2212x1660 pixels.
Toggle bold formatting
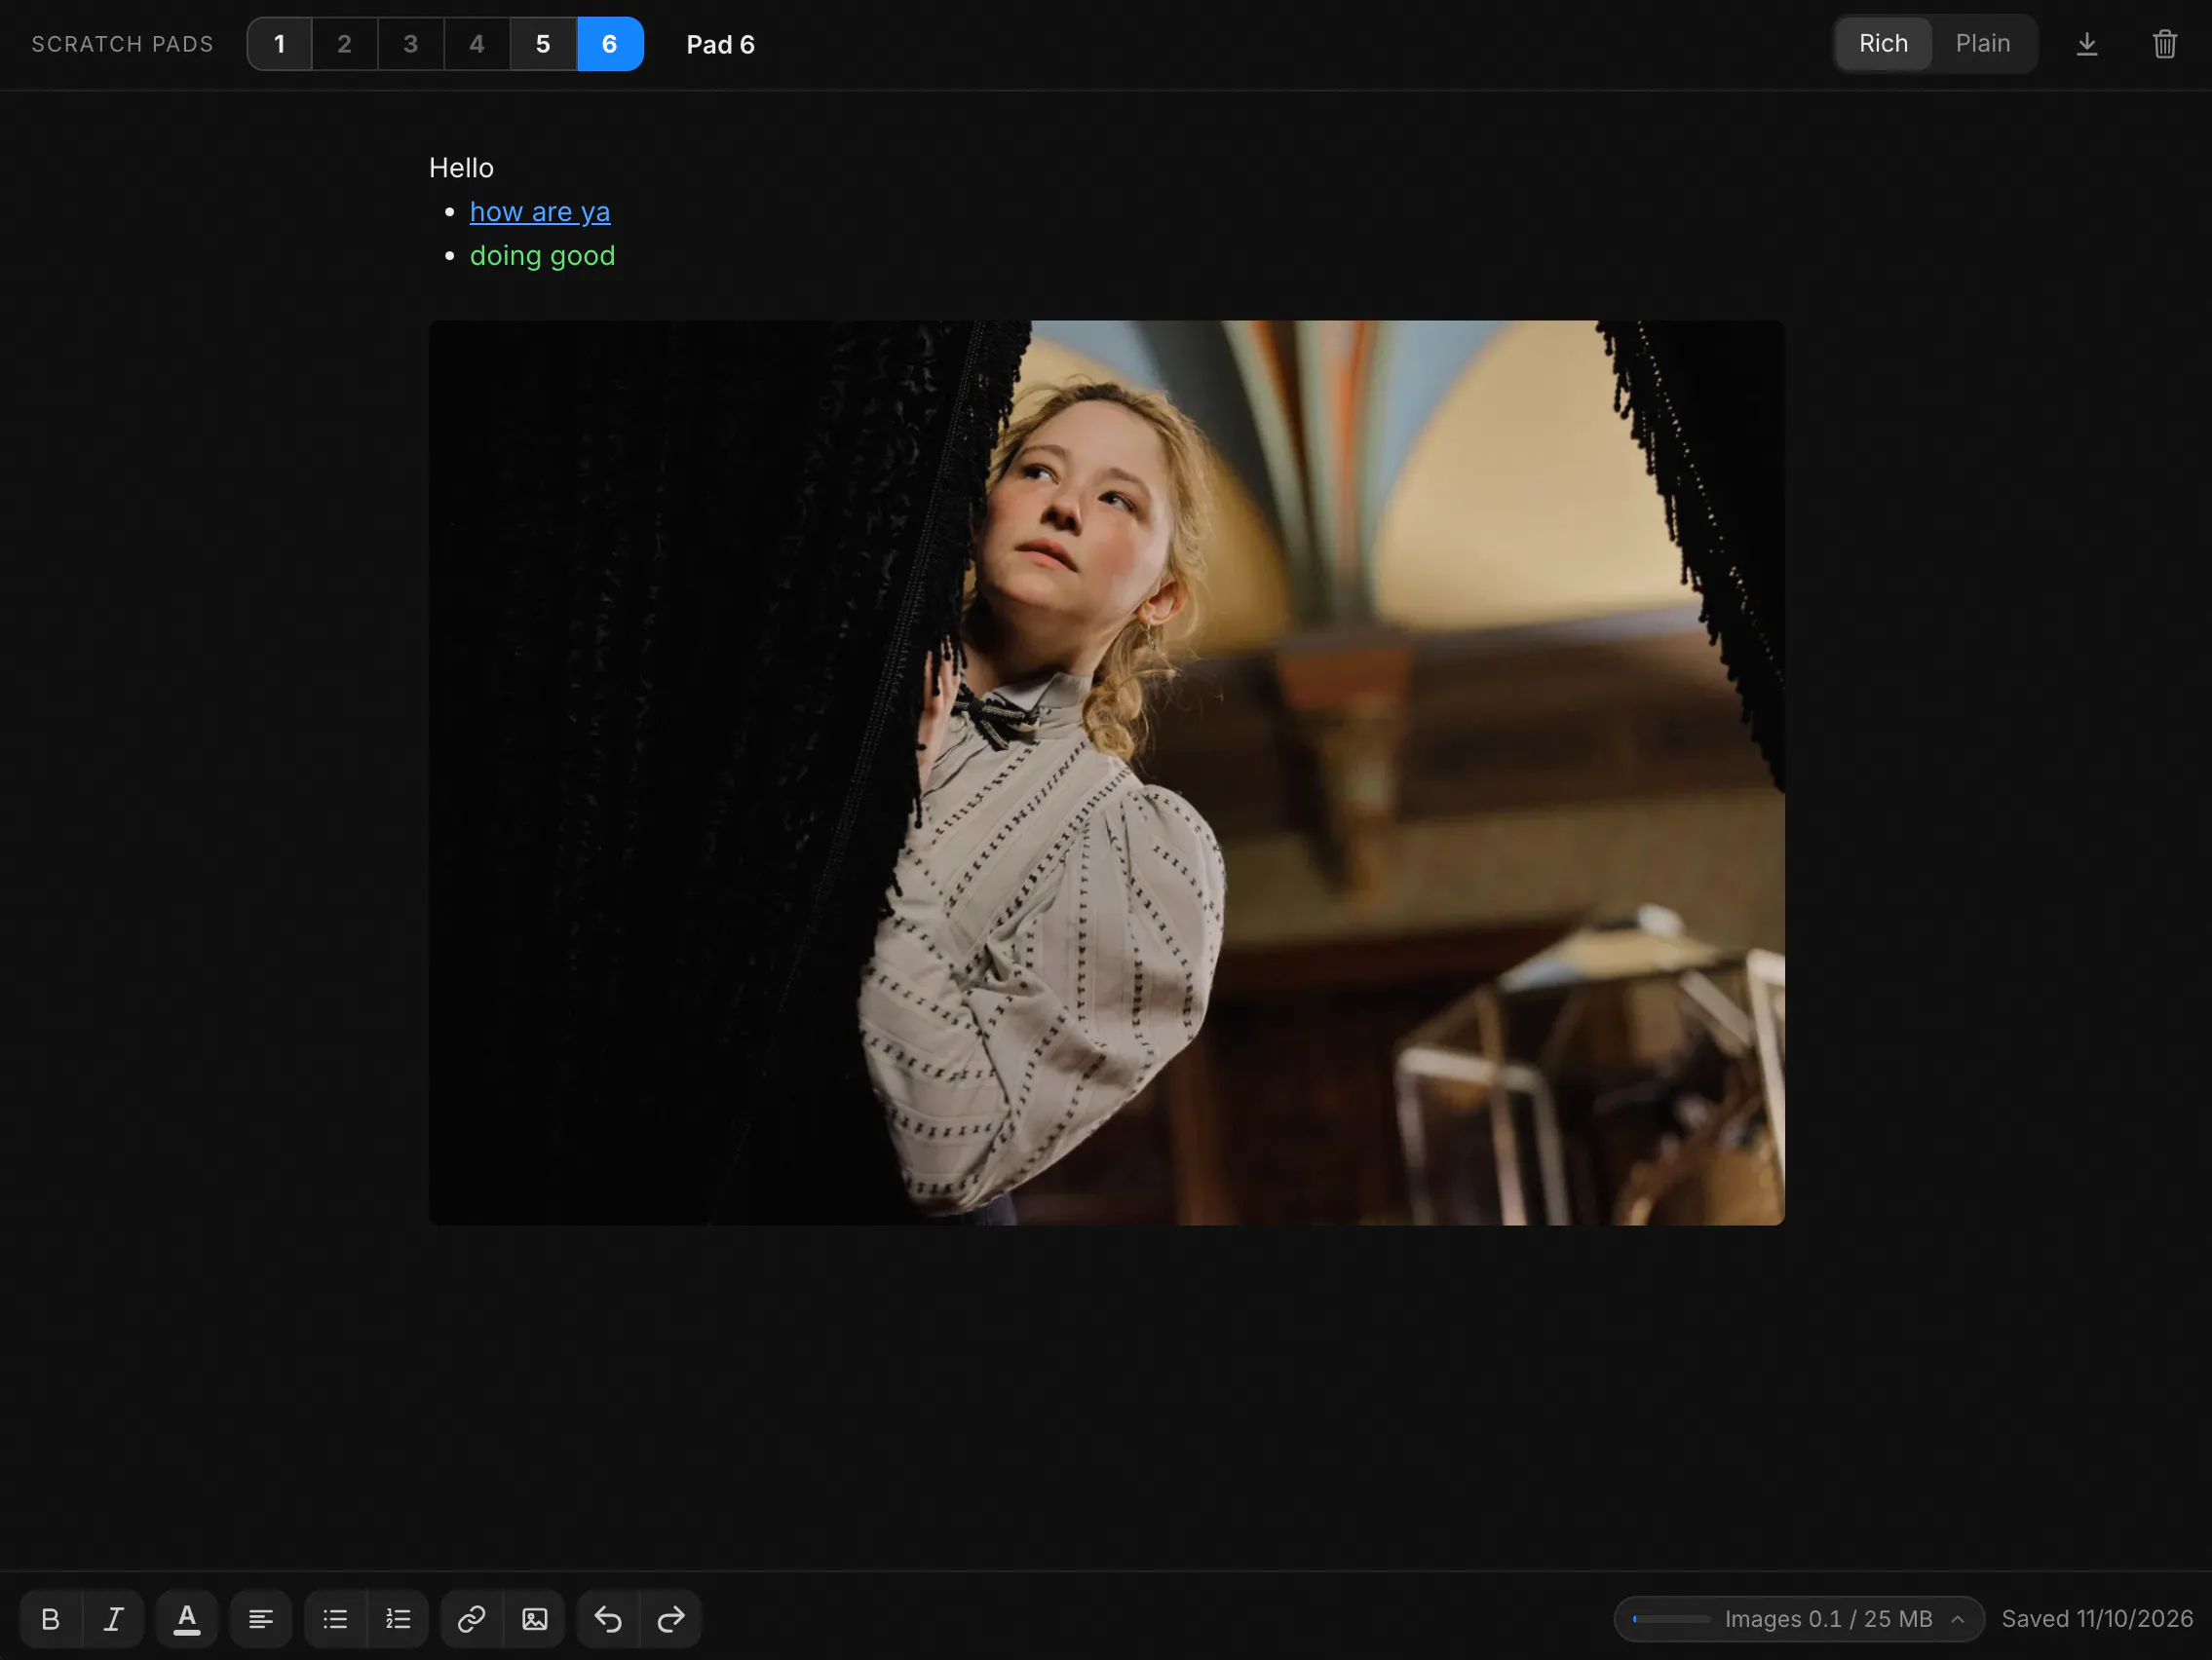coord(50,1619)
